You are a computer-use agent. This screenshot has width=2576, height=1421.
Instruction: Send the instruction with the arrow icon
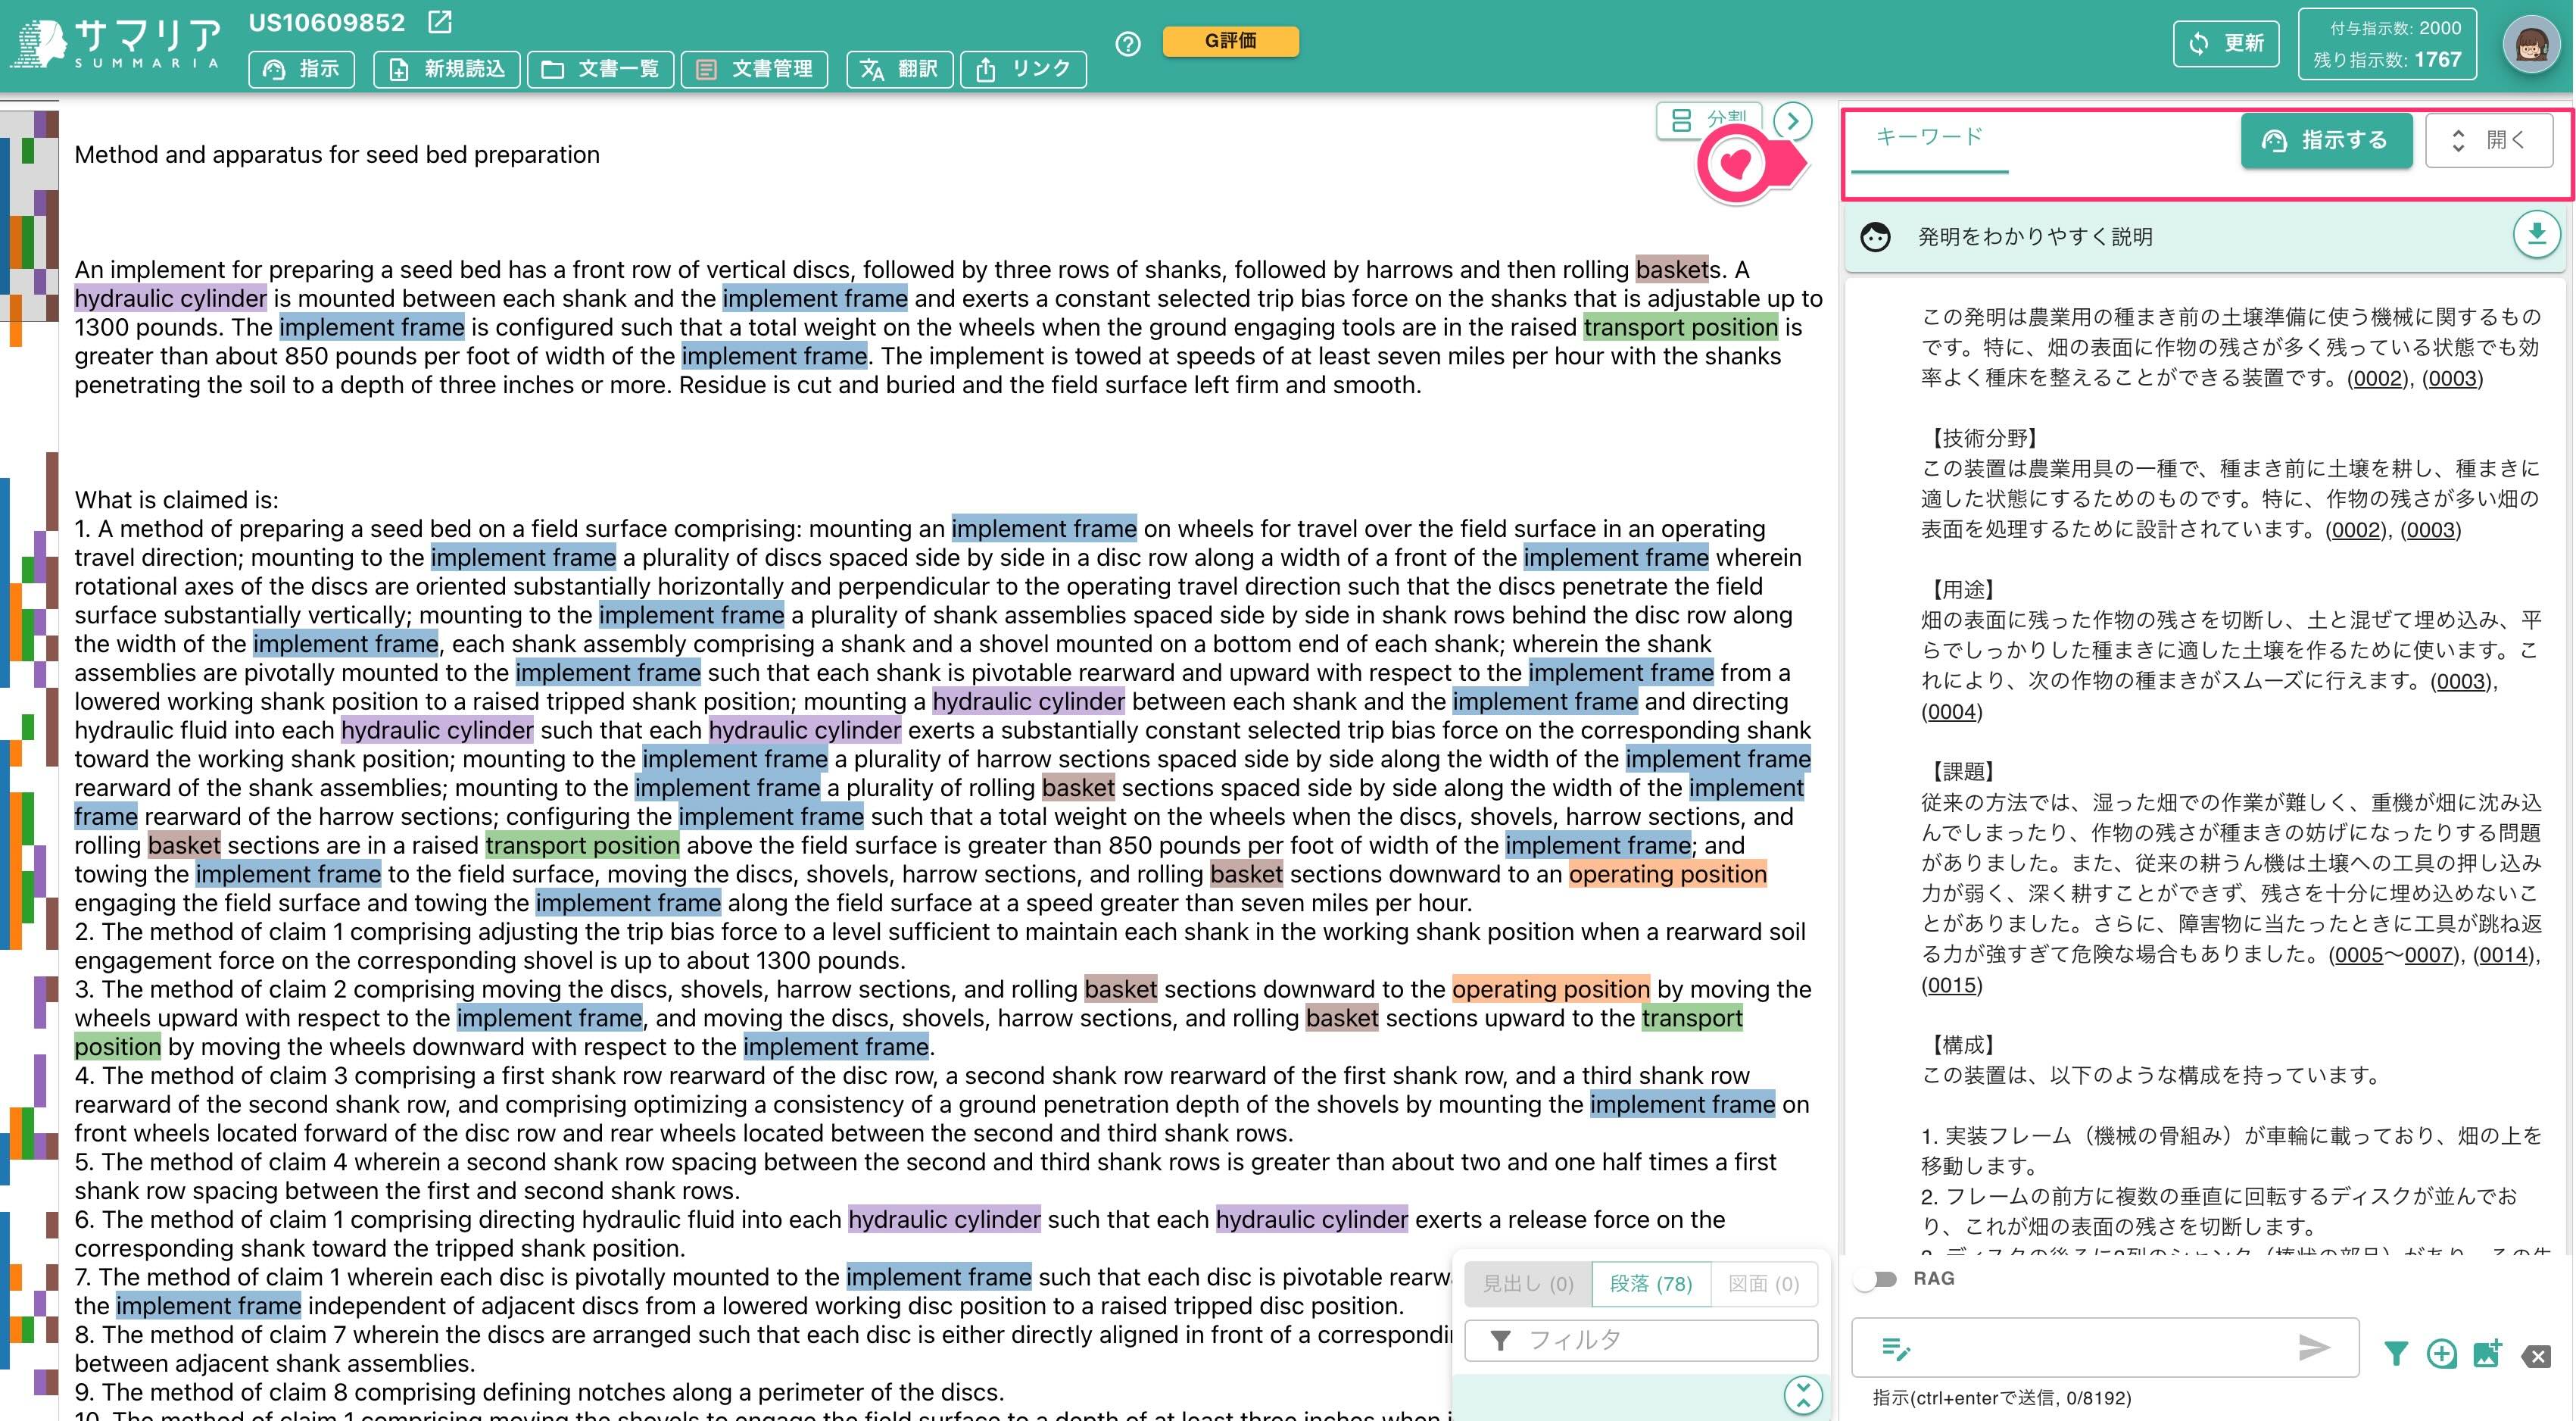coord(2313,1348)
